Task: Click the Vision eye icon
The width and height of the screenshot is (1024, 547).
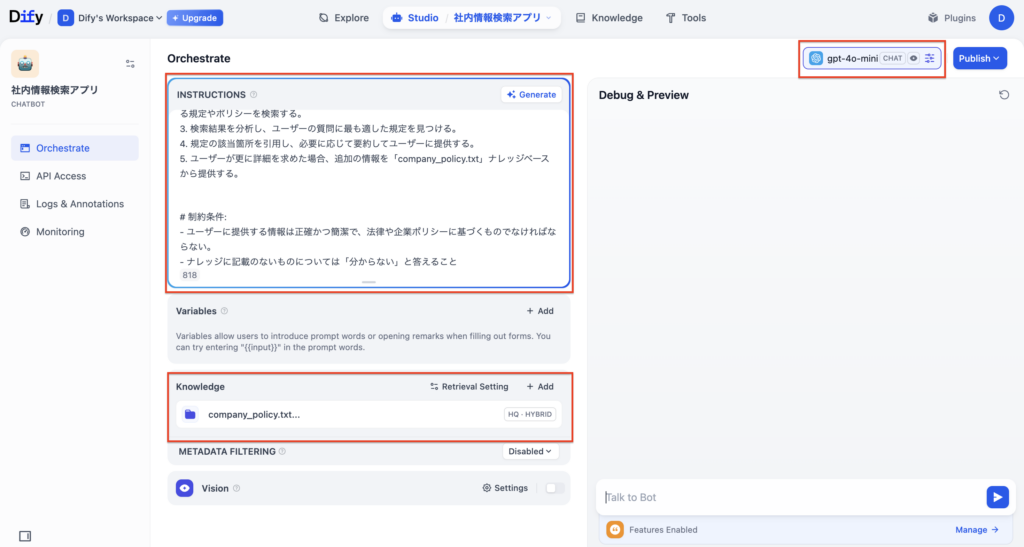Action: coord(184,488)
